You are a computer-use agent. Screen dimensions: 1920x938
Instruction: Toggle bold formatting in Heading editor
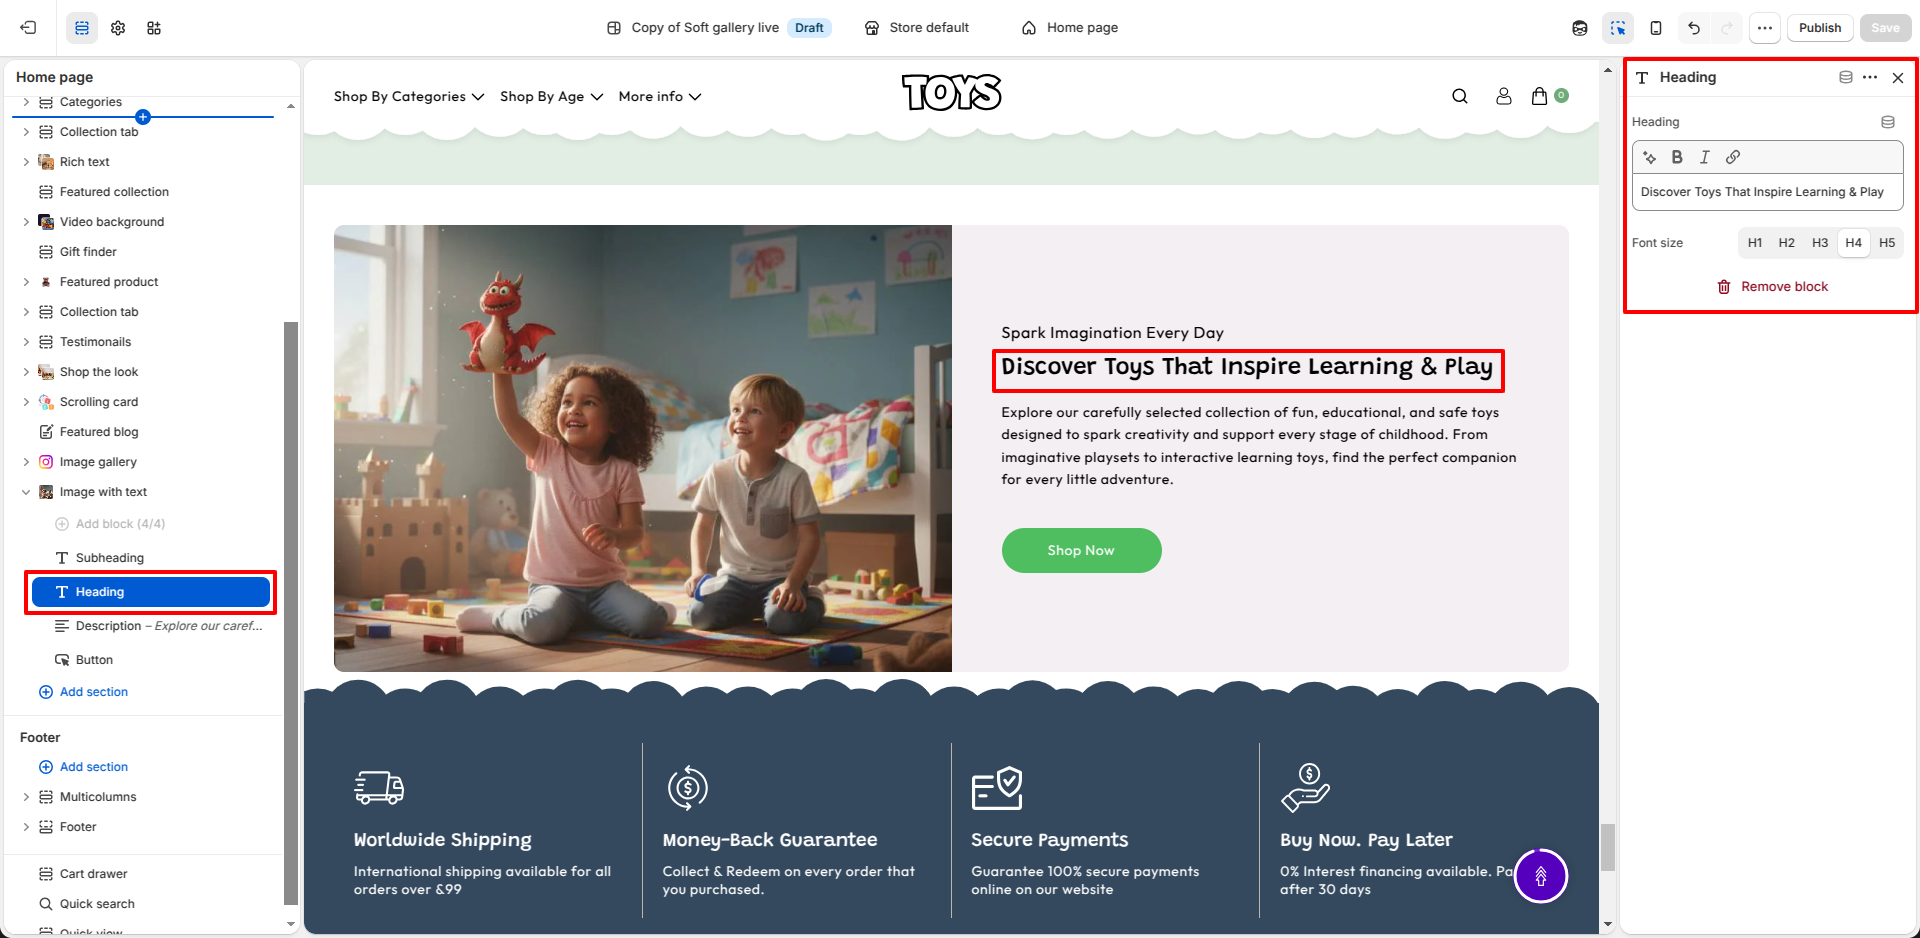(x=1677, y=157)
